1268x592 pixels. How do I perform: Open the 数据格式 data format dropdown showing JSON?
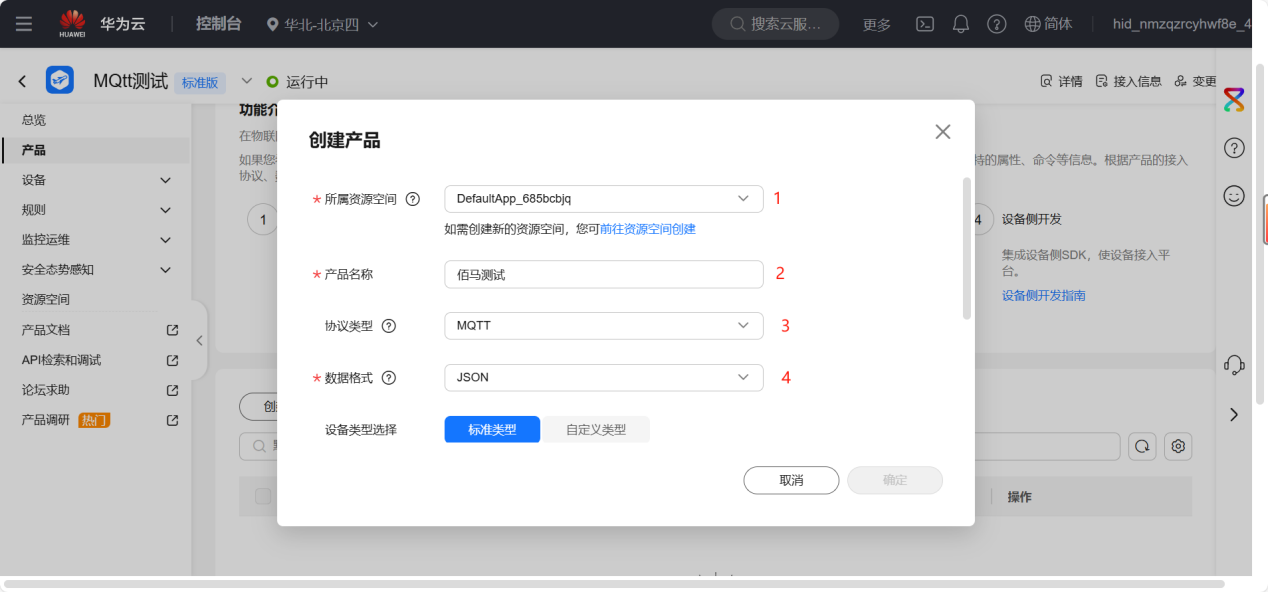tap(603, 377)
